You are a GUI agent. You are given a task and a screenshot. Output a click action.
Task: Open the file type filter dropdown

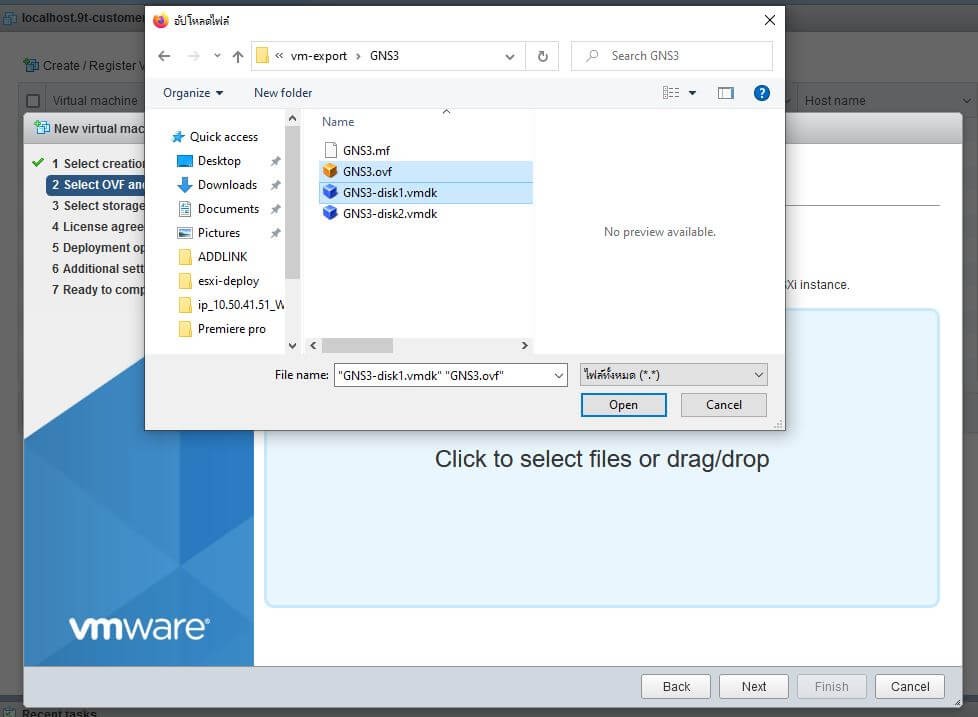[x=674, y=375]
